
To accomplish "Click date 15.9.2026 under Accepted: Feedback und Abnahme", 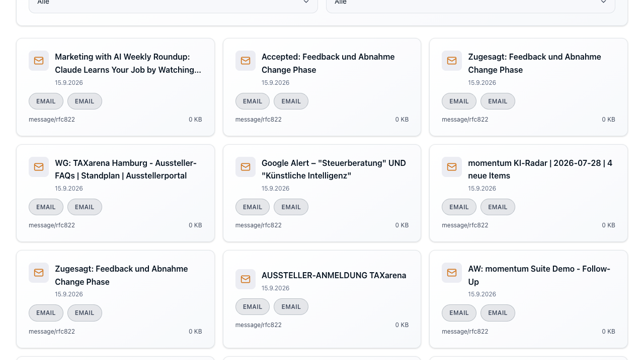I will coord(276,82).
